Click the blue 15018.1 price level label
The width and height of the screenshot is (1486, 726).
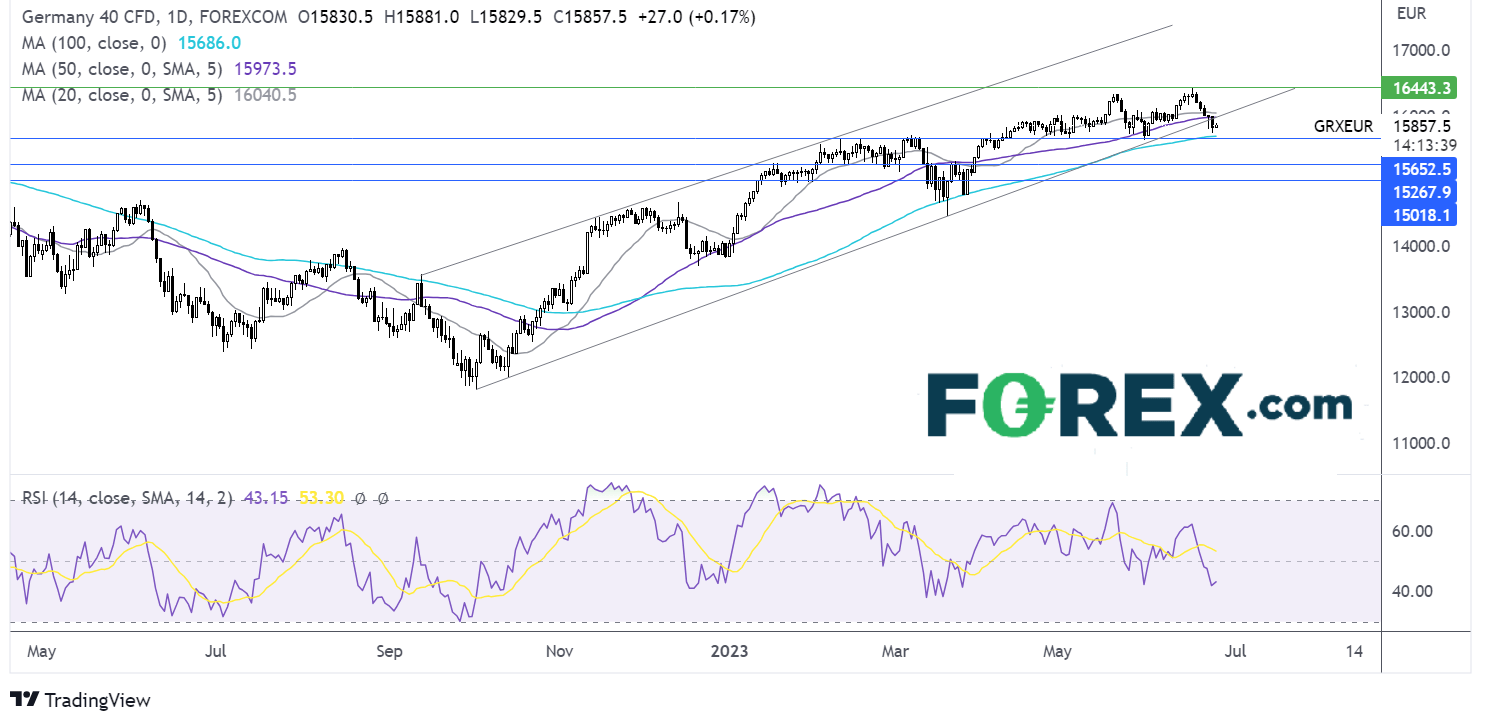pyautogui.click(x=1421, y=214)
